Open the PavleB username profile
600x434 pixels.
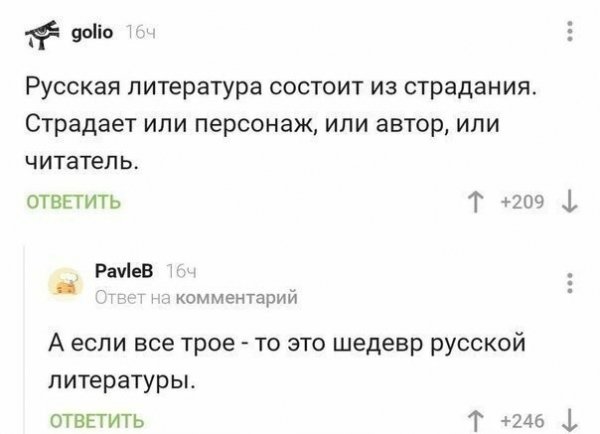pos(124,272)
